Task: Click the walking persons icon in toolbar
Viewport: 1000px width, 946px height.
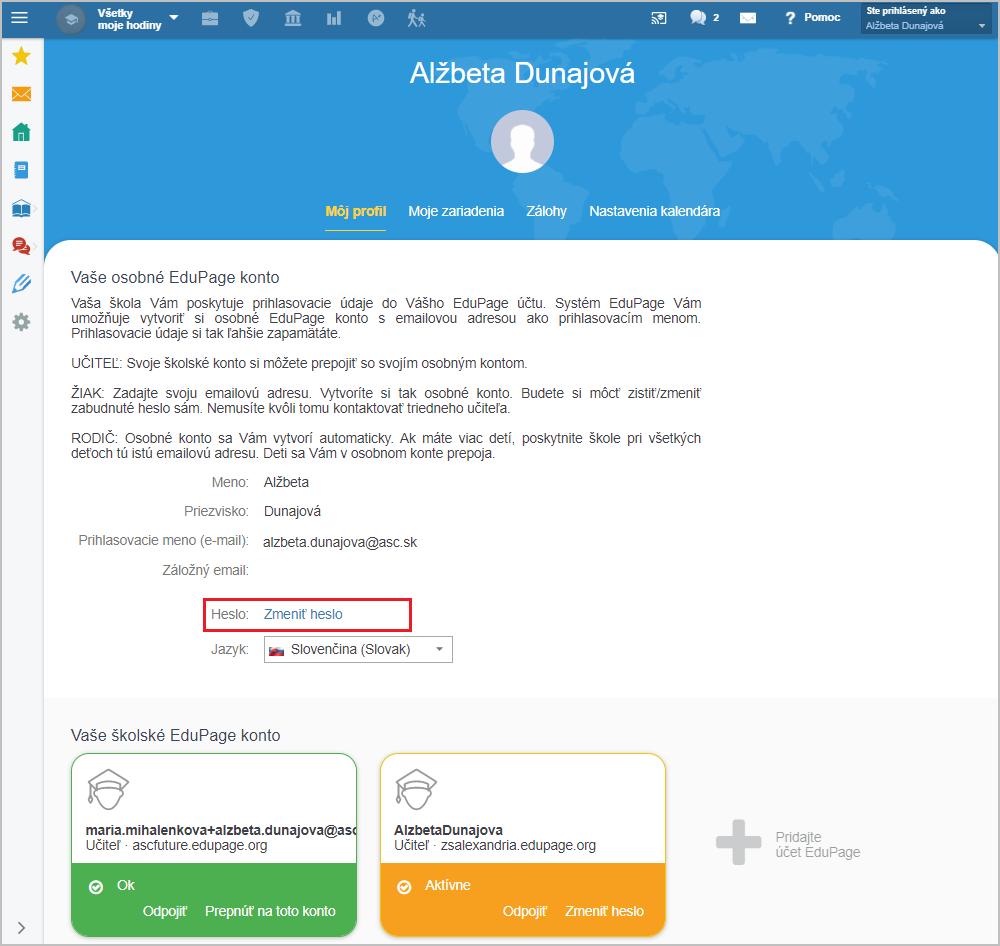Action: (x=416, y=18)
